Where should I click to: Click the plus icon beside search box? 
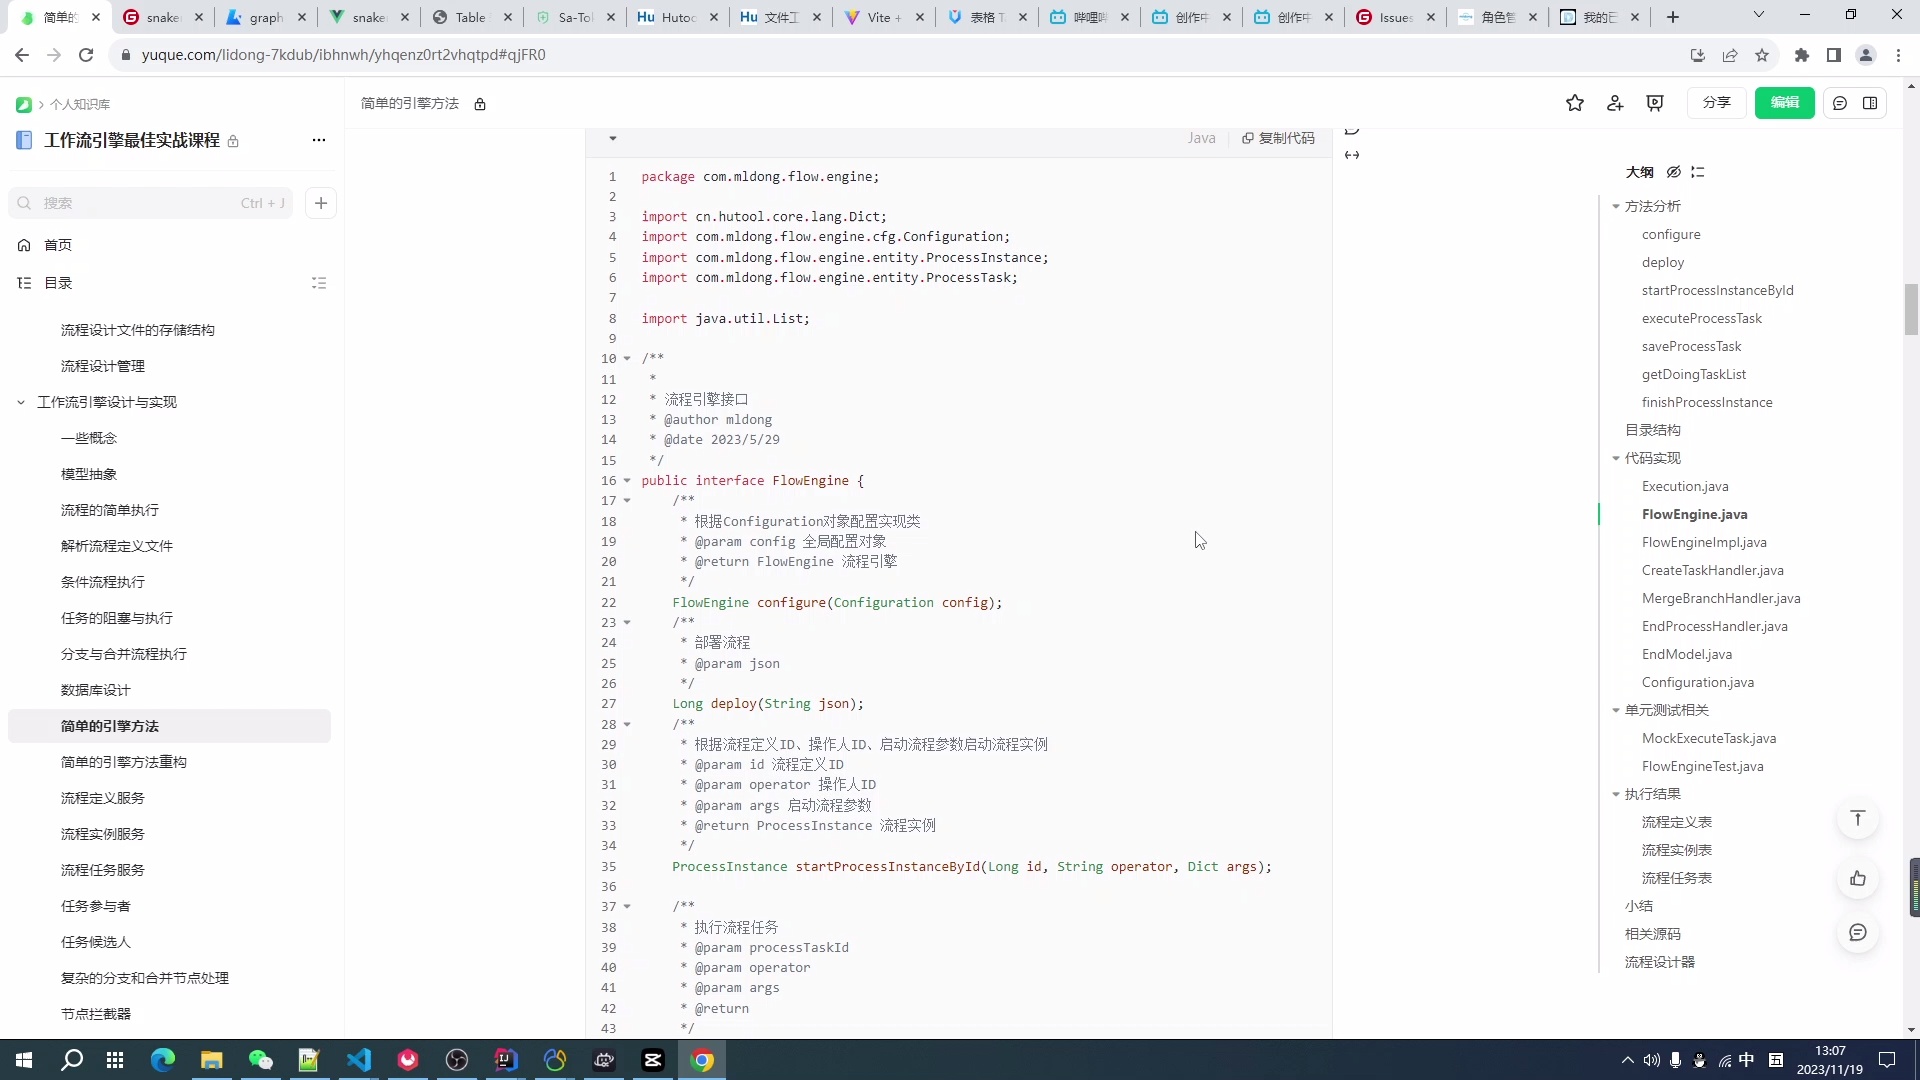pos(321,203)
